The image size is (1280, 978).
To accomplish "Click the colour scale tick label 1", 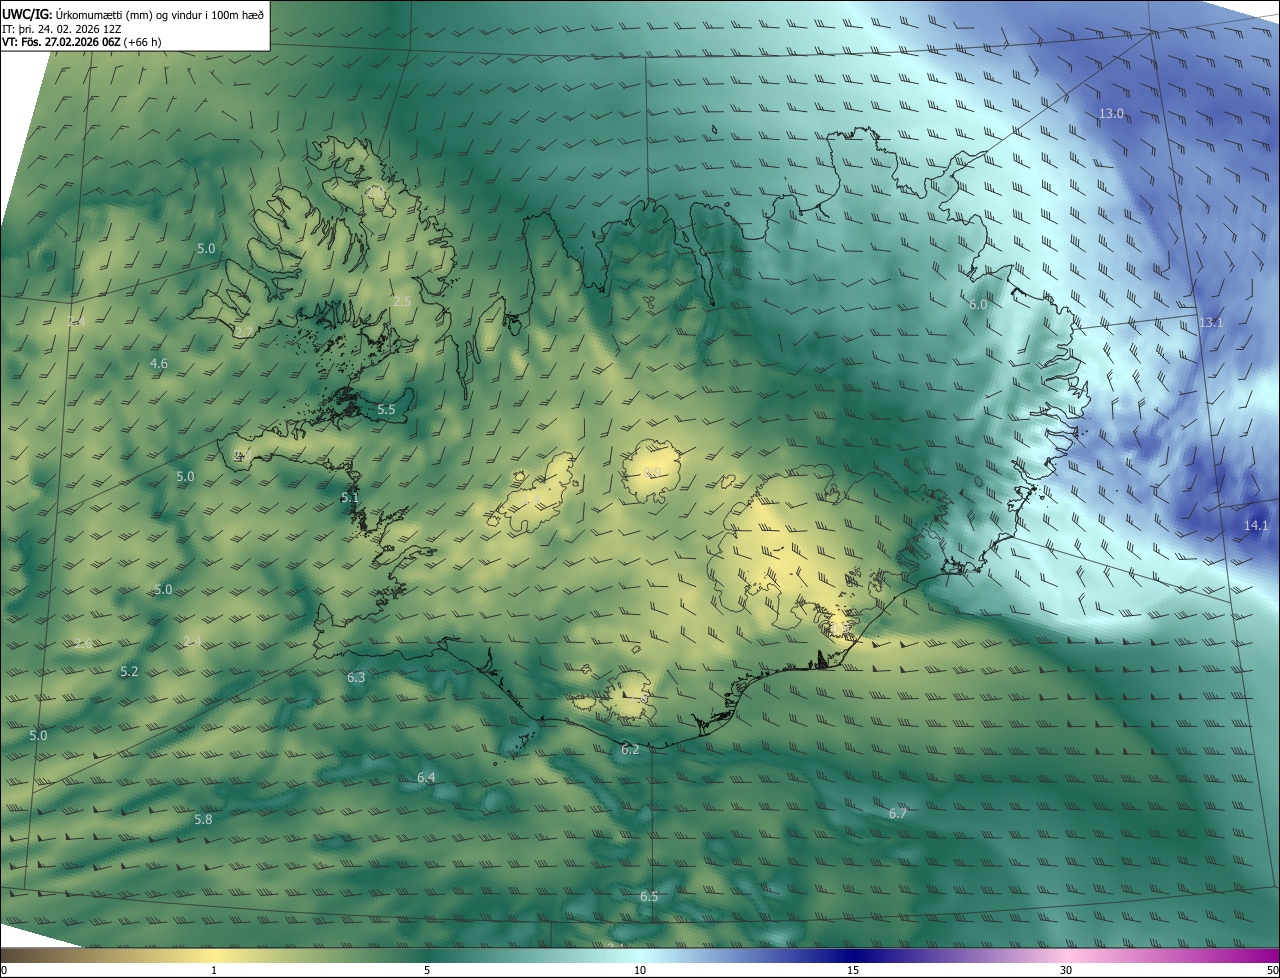I will (214, 971).
